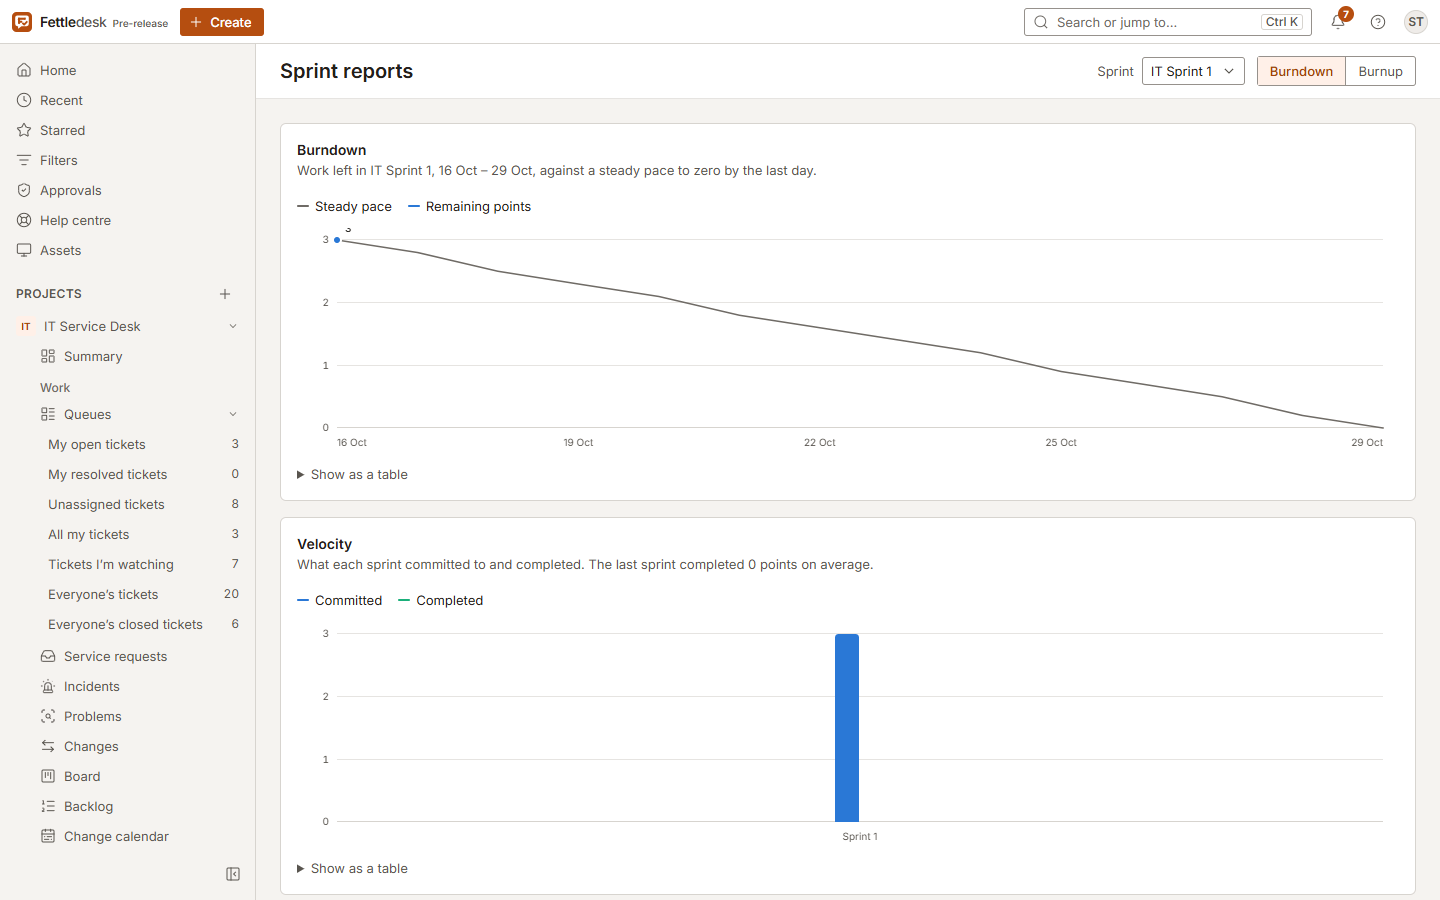Open My resolved tickets queue
The width and height of the screenshot is (1440, 900).
pos(143,474)
